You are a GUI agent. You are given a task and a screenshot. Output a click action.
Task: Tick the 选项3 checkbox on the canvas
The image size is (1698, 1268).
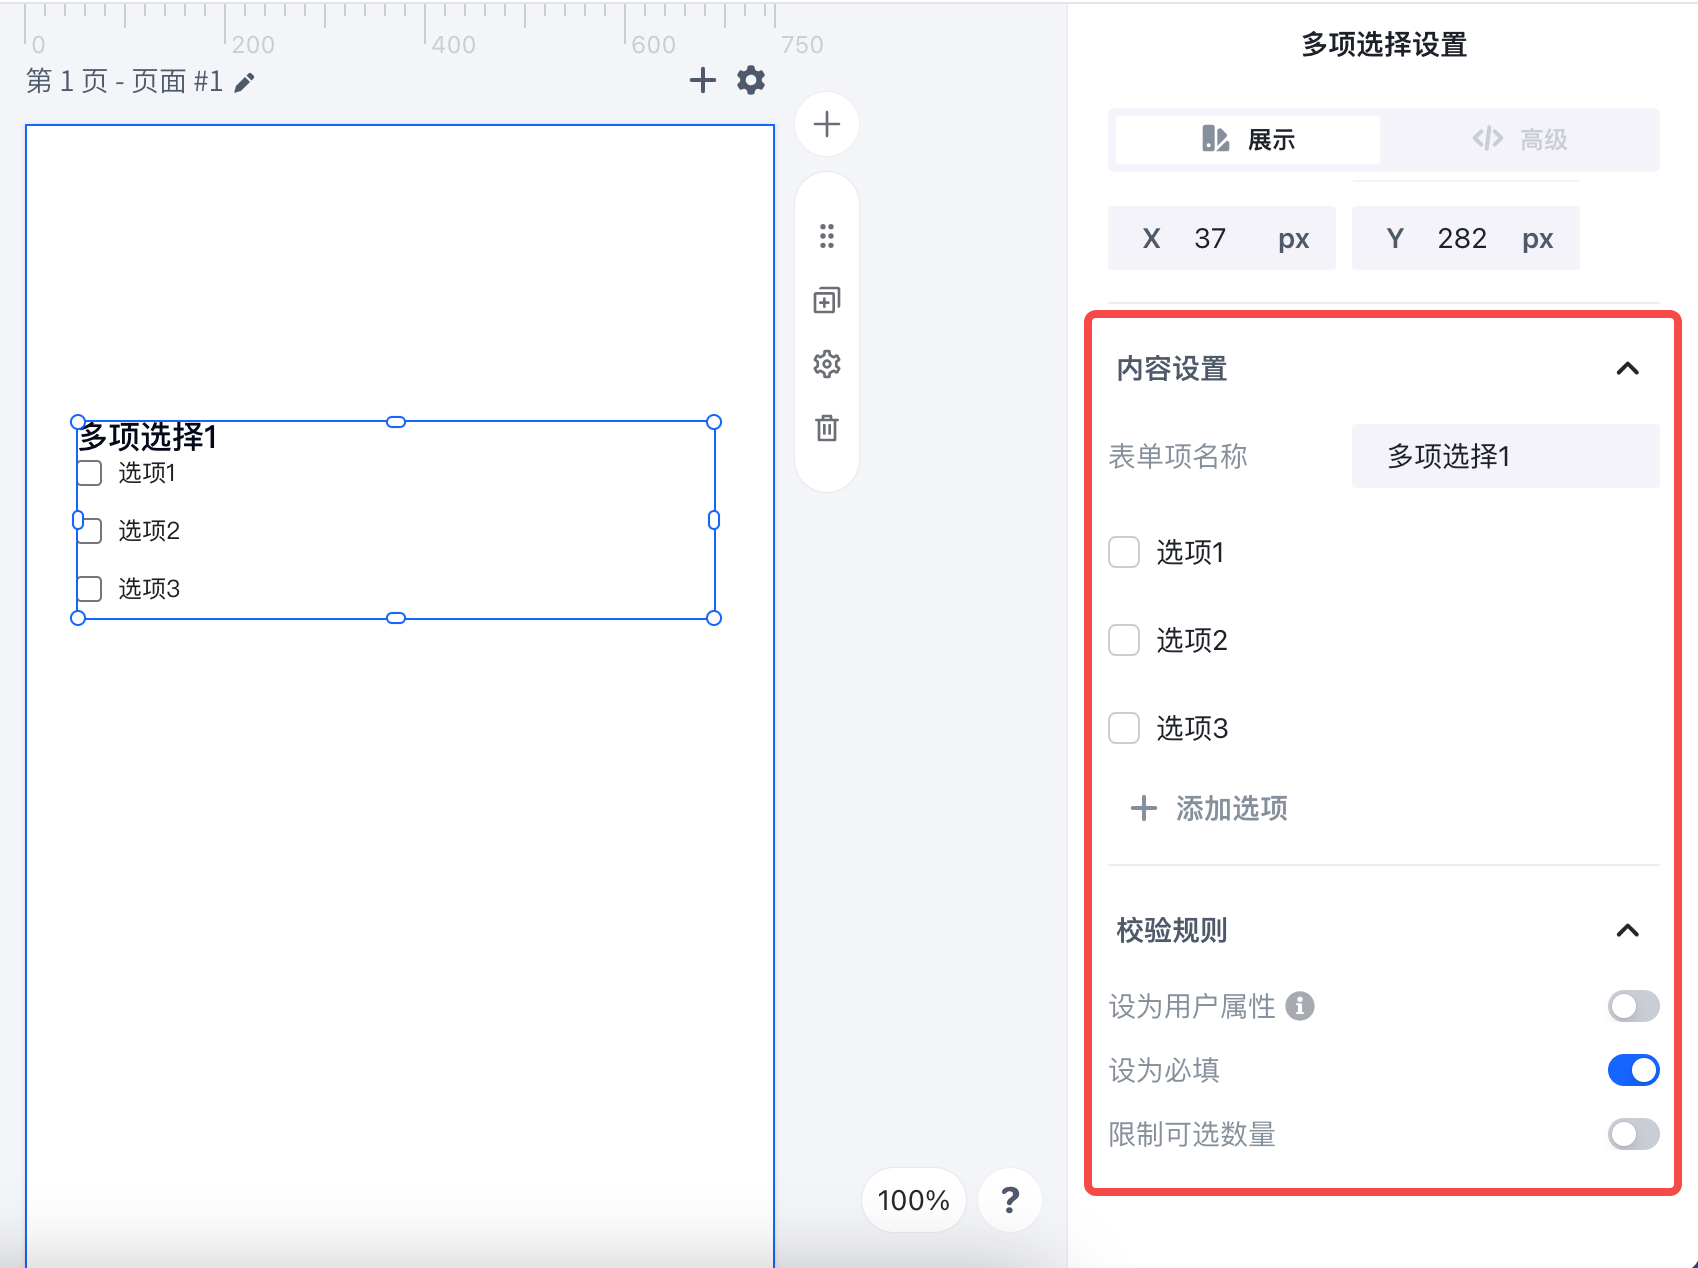coord(90,589)
